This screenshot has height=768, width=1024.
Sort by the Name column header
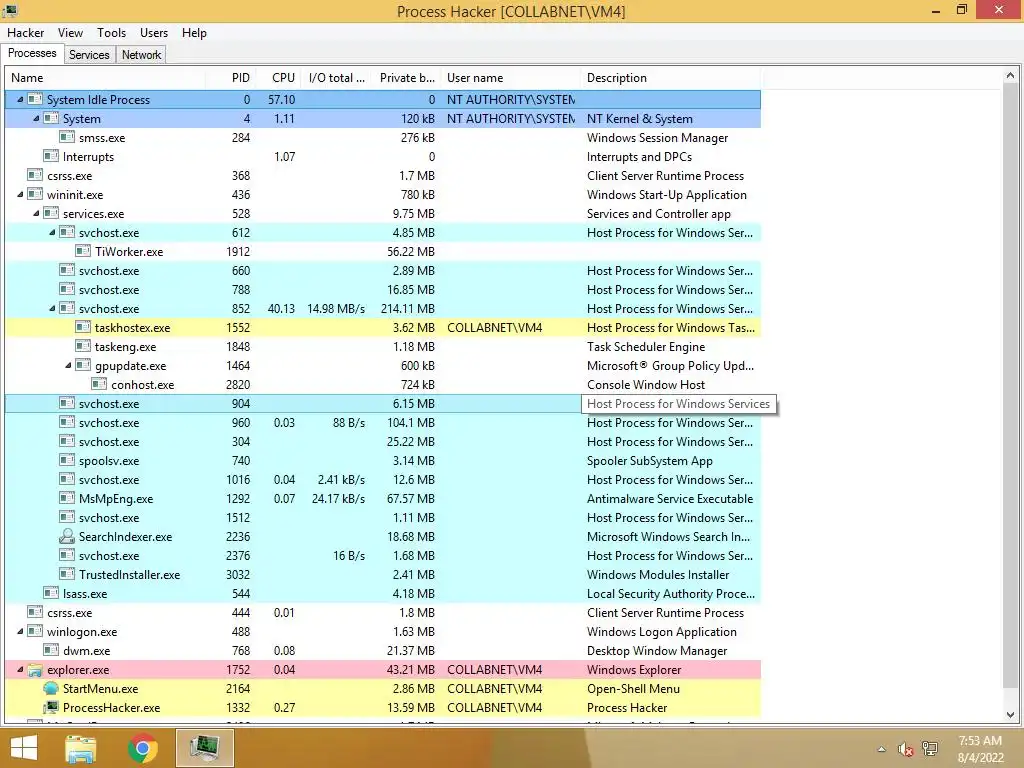coord(105,78)
